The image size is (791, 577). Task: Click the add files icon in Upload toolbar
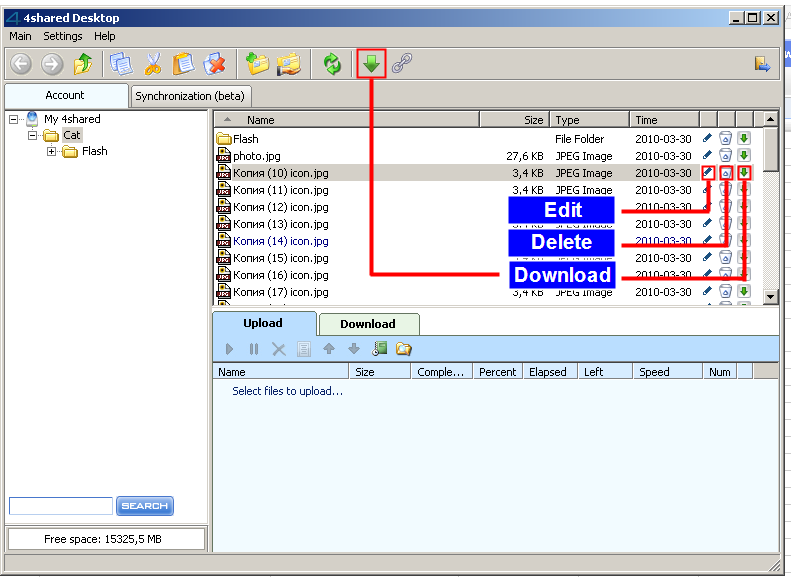(x=379, y=349)
